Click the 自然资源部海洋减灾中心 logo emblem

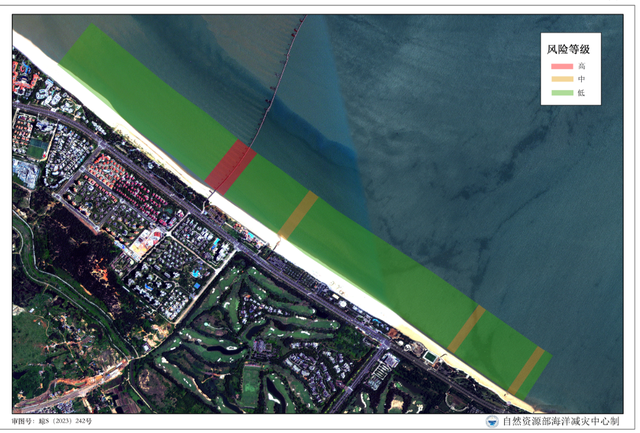[492, 422]
